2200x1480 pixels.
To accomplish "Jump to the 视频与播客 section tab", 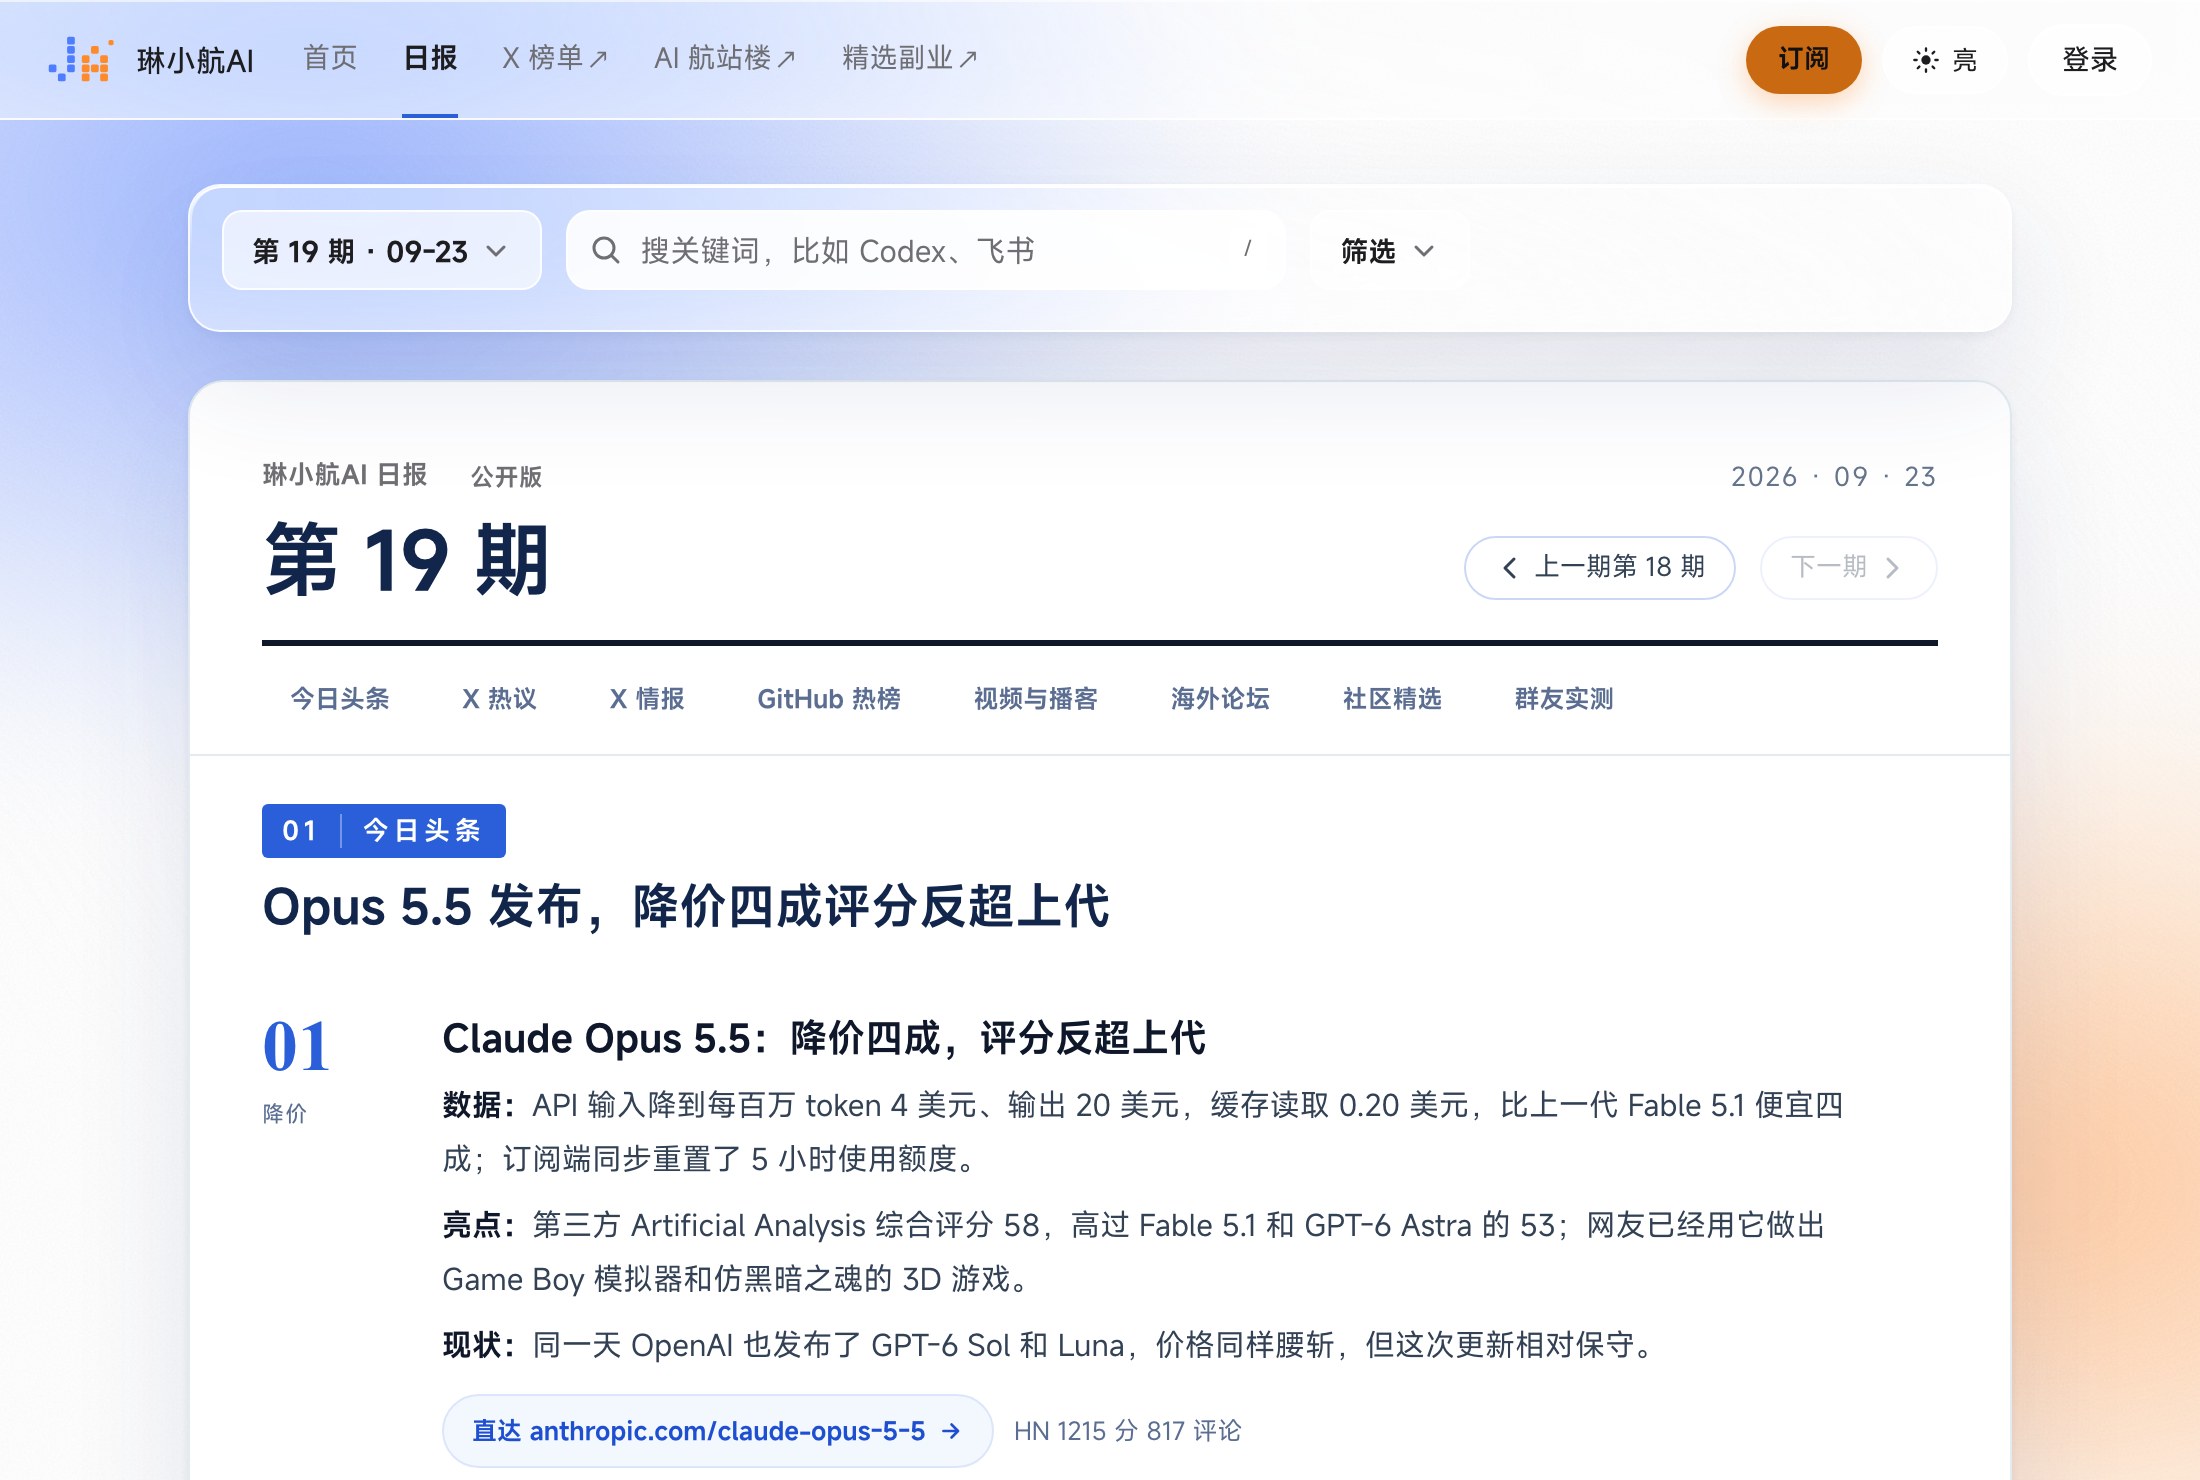I will coord(1036,699).
